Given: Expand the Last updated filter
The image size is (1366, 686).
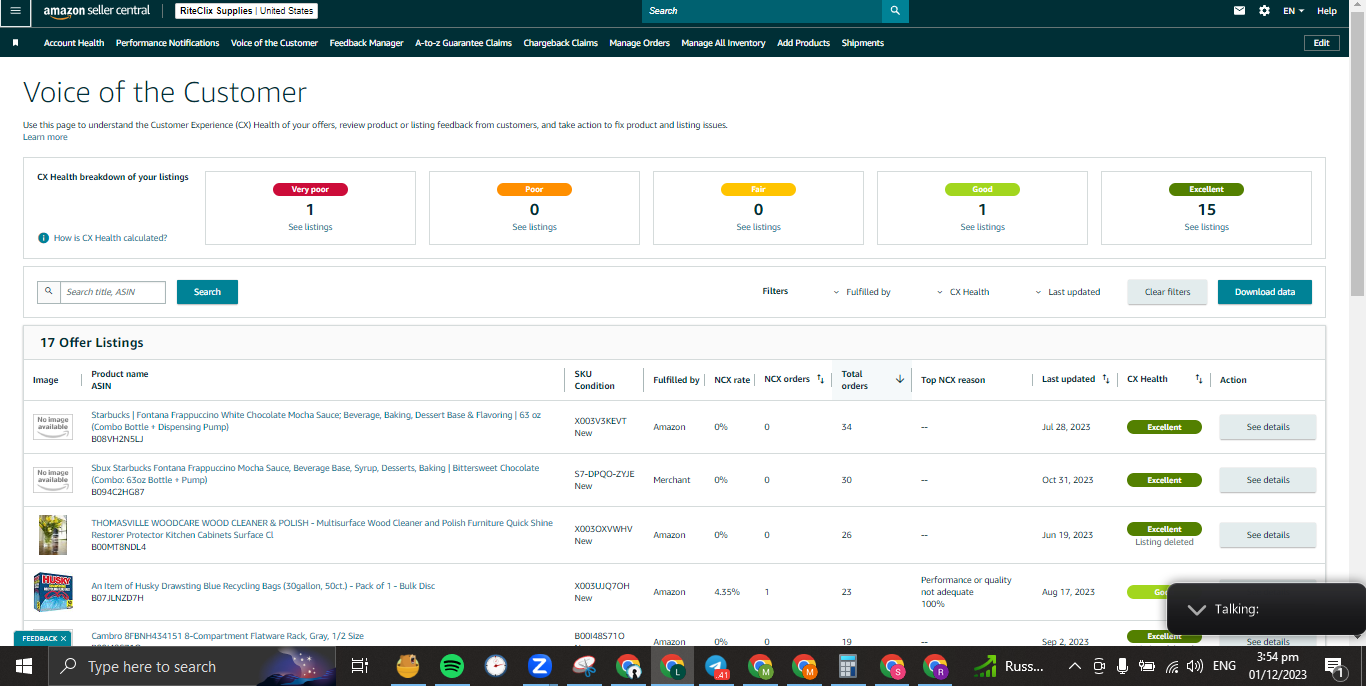Looking at the screenshot, I should coord(1067,292).
